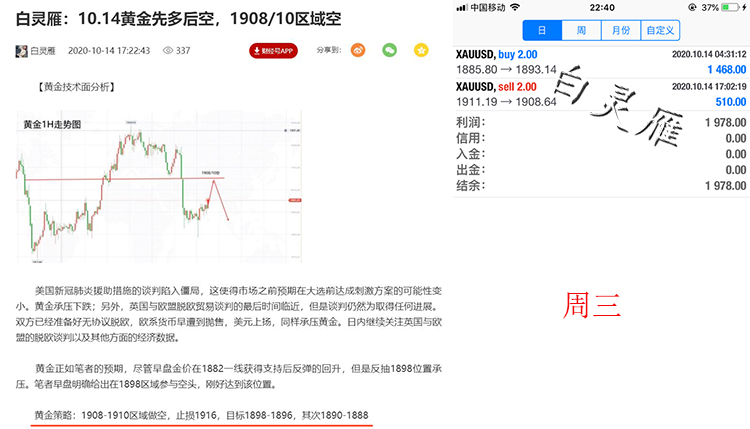Click the red 财经号APP download button
750x429 pixels.
pos(273,50)
